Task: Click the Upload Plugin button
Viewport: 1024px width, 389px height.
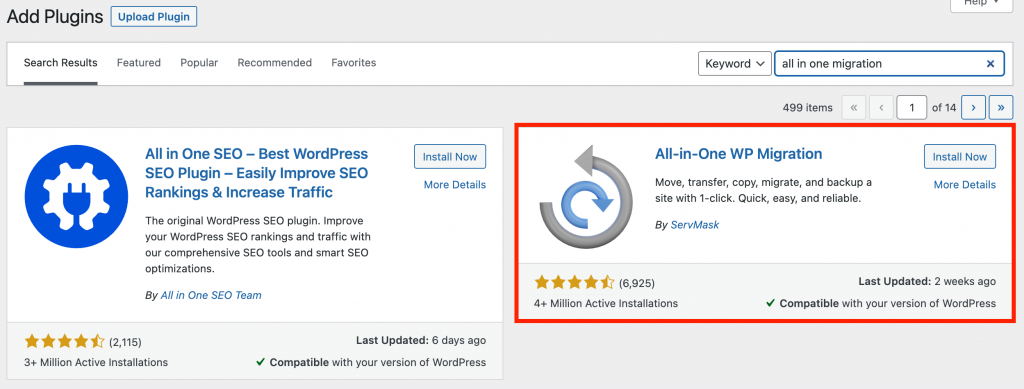Action: pos(153,16)
